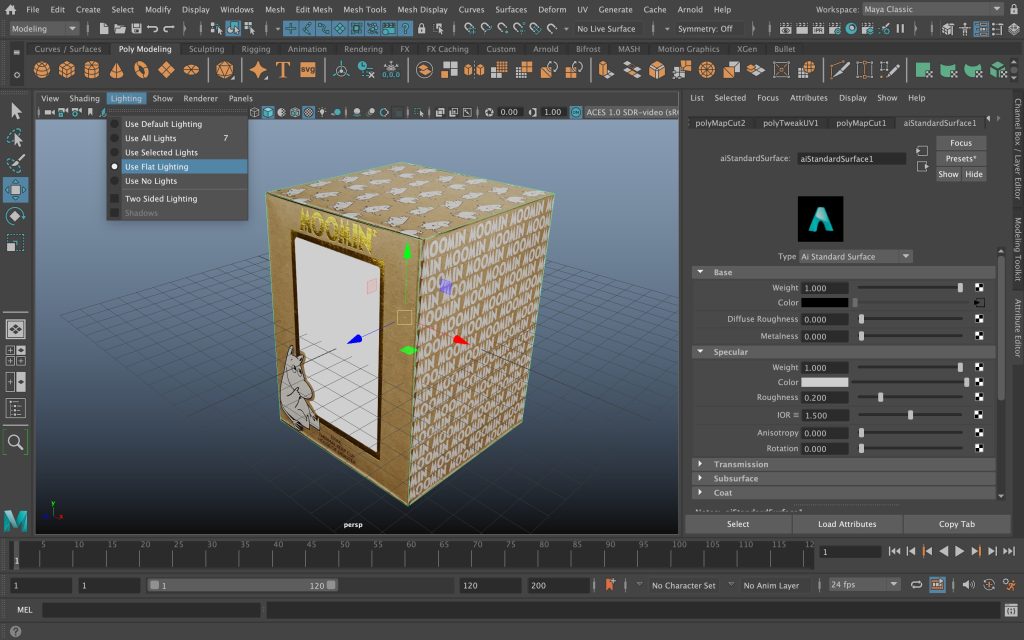Click the Presets* button
The height and width of the screenshot is (640, 1024).
click(961, 159)
